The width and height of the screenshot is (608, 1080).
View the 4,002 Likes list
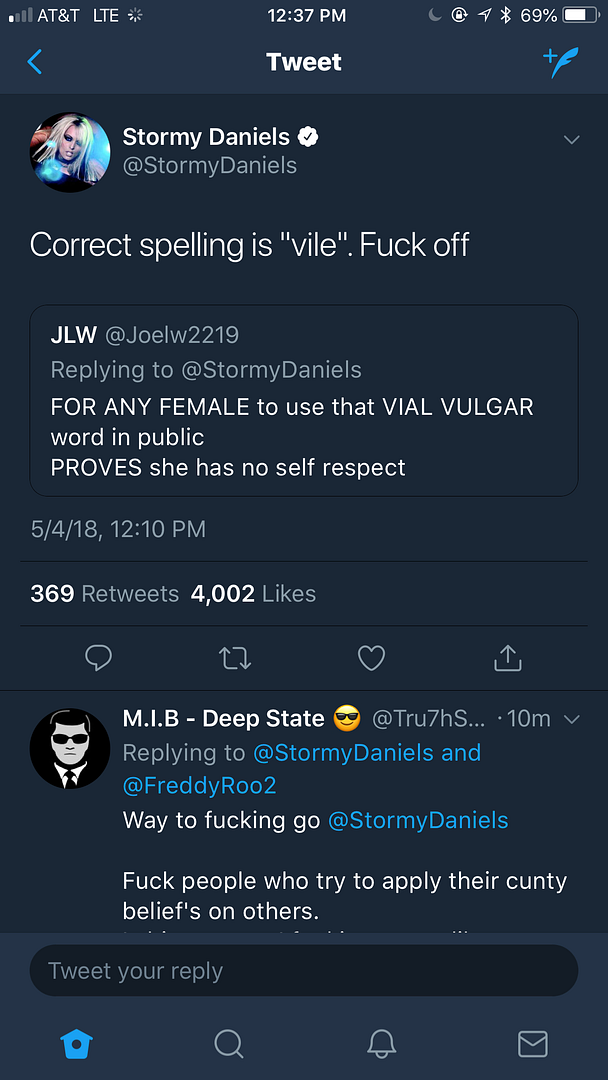(253, 593)
